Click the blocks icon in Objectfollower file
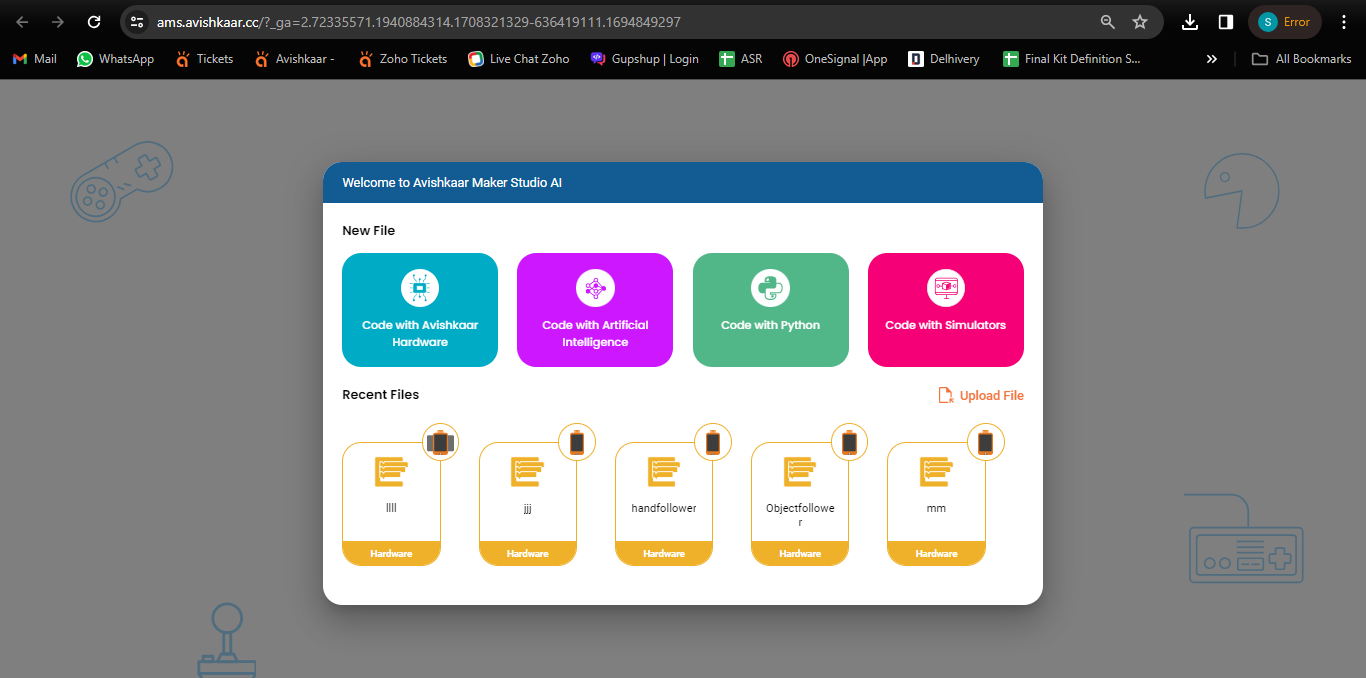This screenshot has width=1366, height=678. (x=800, y=472)
